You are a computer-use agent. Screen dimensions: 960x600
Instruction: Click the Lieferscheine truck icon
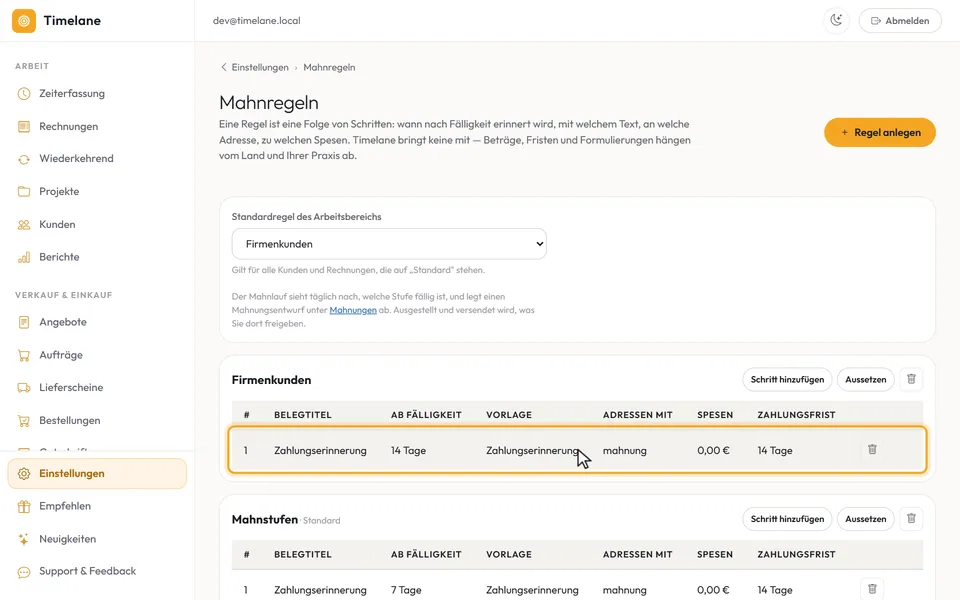(x=24, y=388)
